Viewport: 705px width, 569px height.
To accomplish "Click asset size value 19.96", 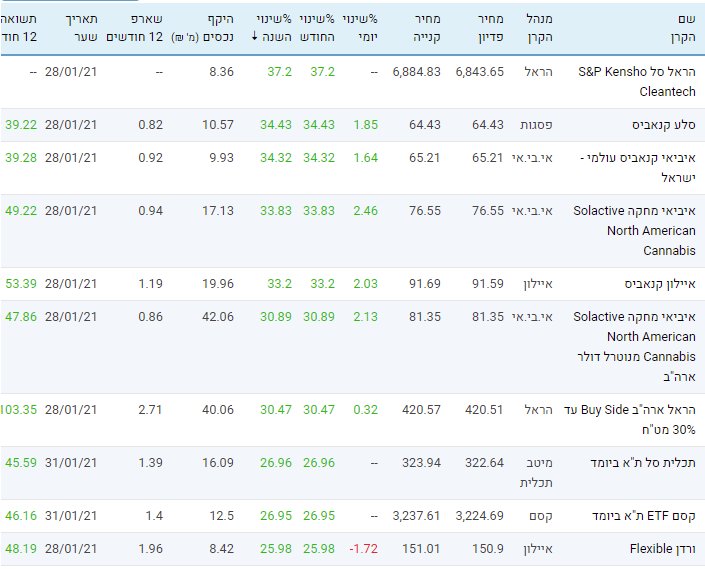I will [x=218, y=284].
